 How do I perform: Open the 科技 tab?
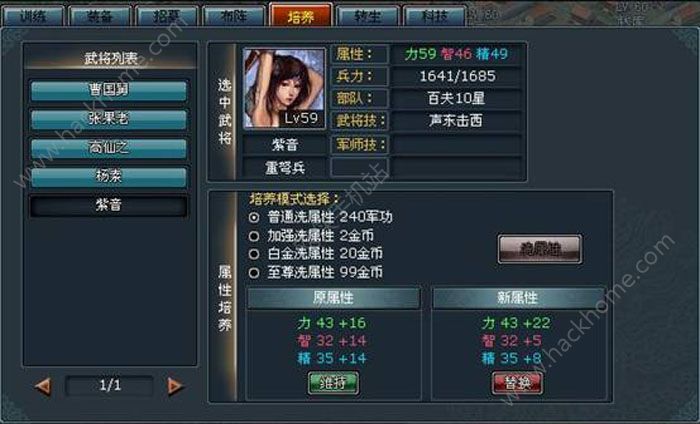coord(434,16)
